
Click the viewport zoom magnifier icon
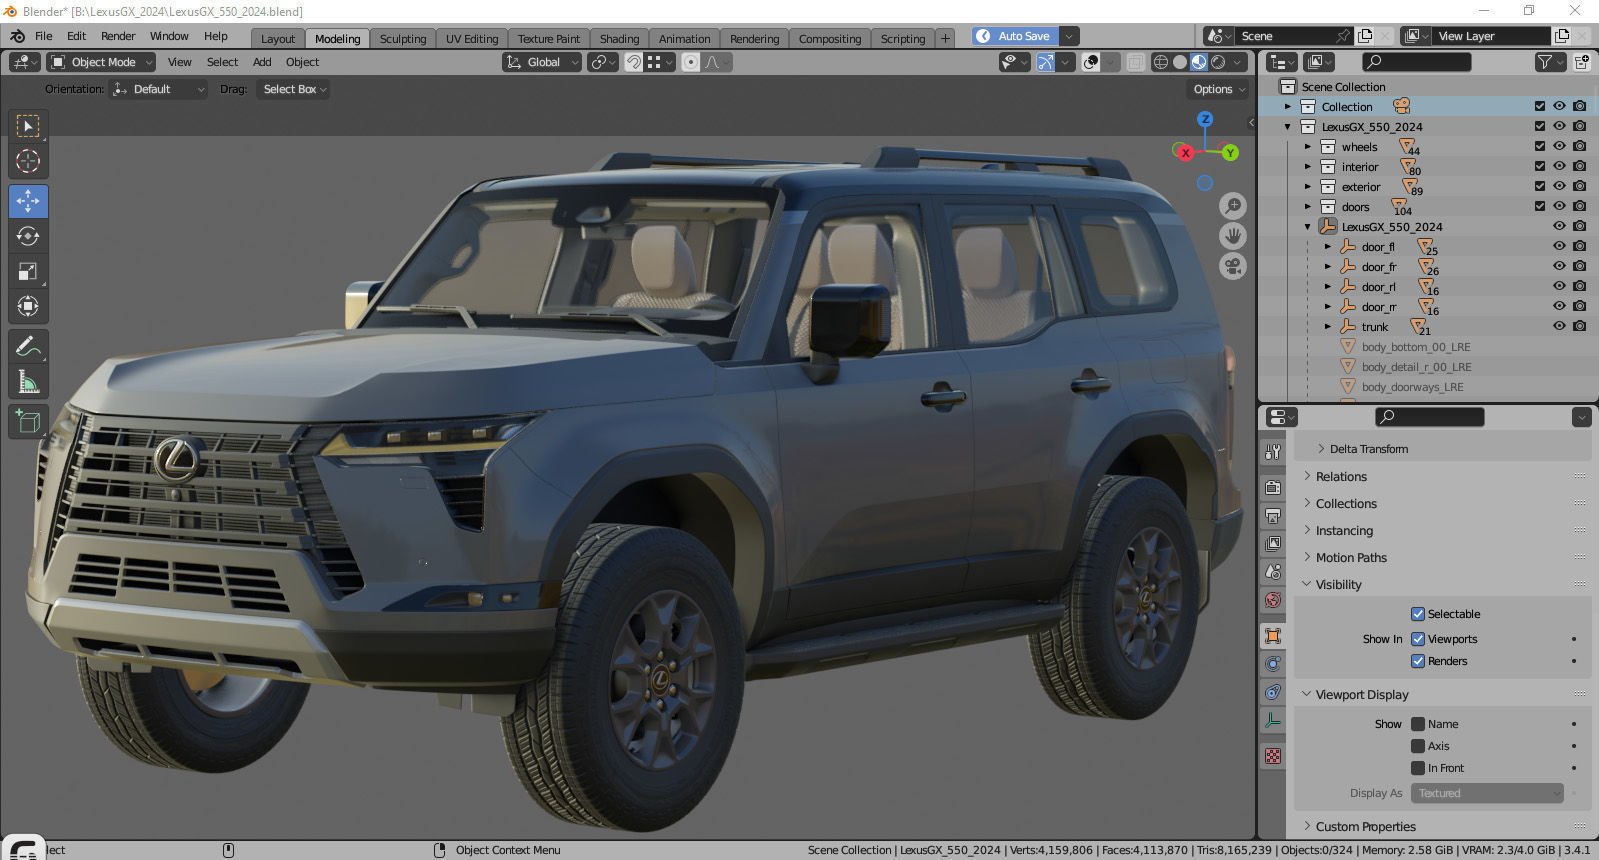pyautogui.click(x=1233, y=206)
